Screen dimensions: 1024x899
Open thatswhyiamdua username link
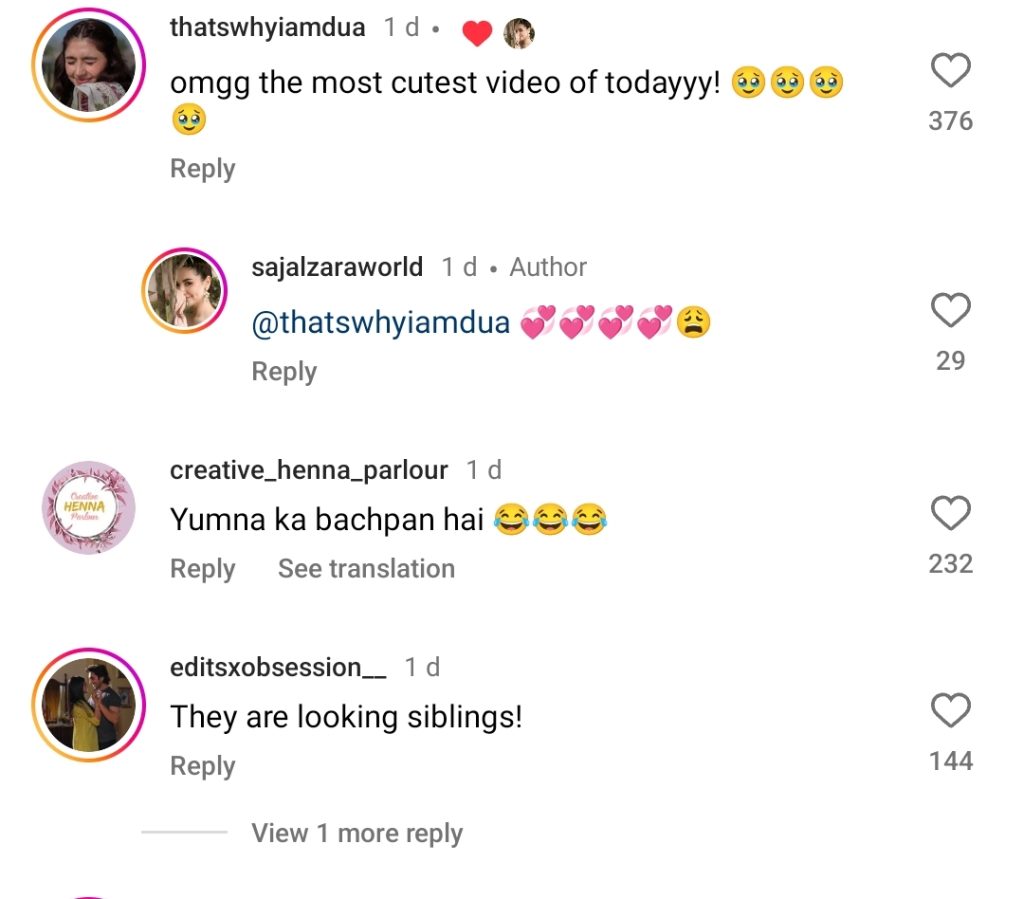(x=267, y=27)
